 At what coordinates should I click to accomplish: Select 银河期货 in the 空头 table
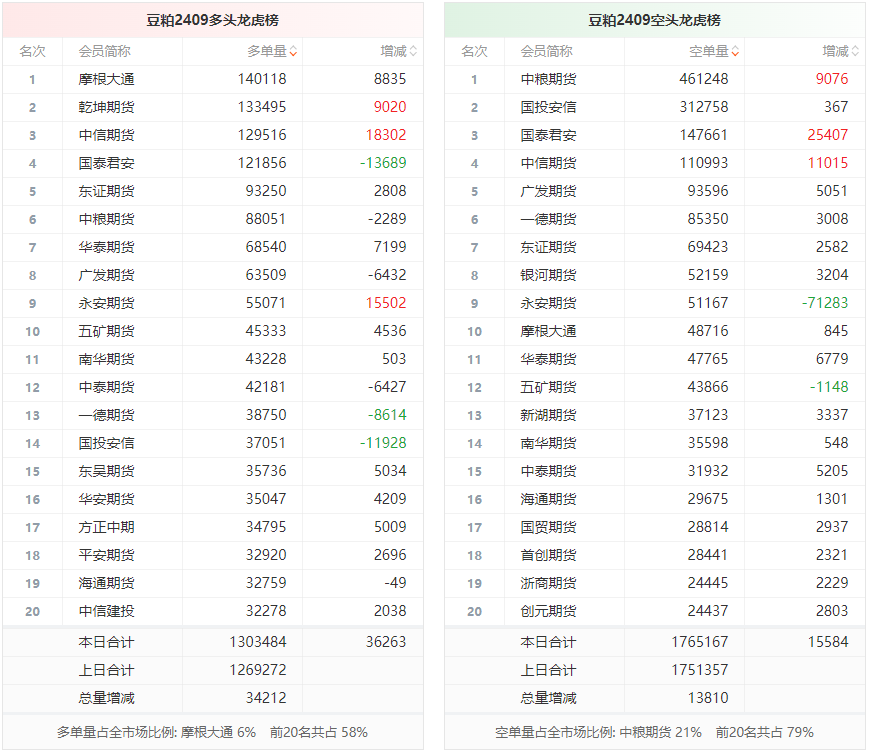[548, 275]
